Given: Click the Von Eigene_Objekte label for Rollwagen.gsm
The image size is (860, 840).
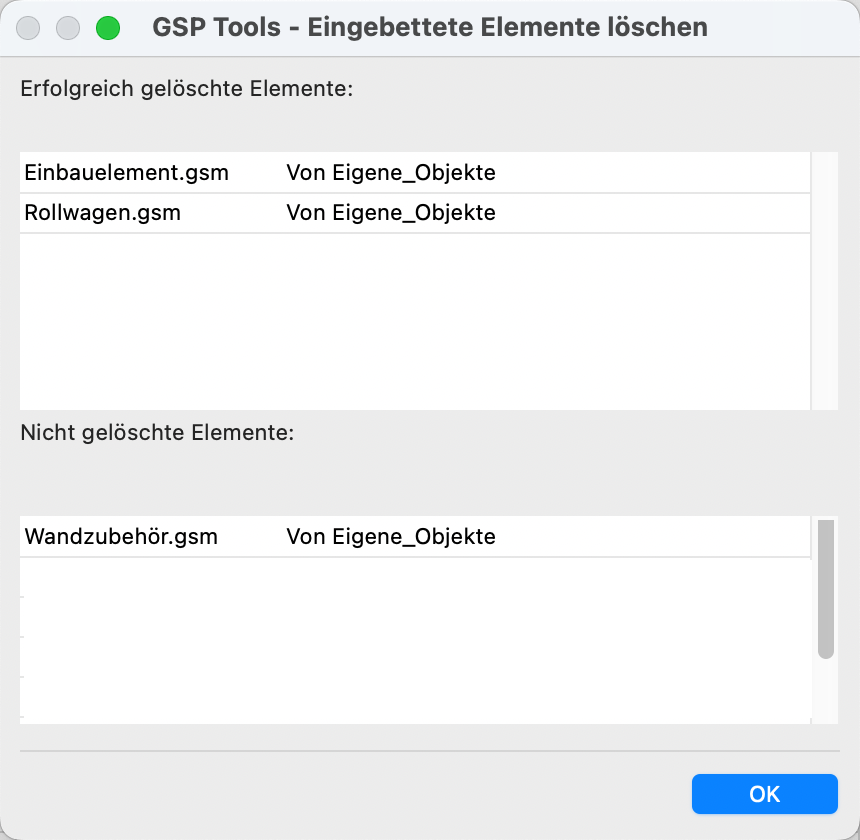Looking at the screenshot, I should (x=390, y=213).
